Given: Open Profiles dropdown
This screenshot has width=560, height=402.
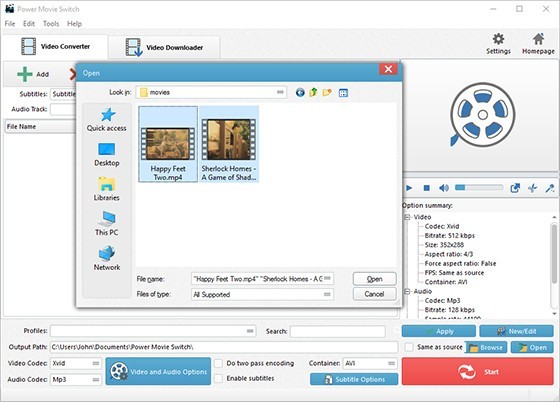Looking at the screenshot, I should pyautogui.click(x=250, y=331).
